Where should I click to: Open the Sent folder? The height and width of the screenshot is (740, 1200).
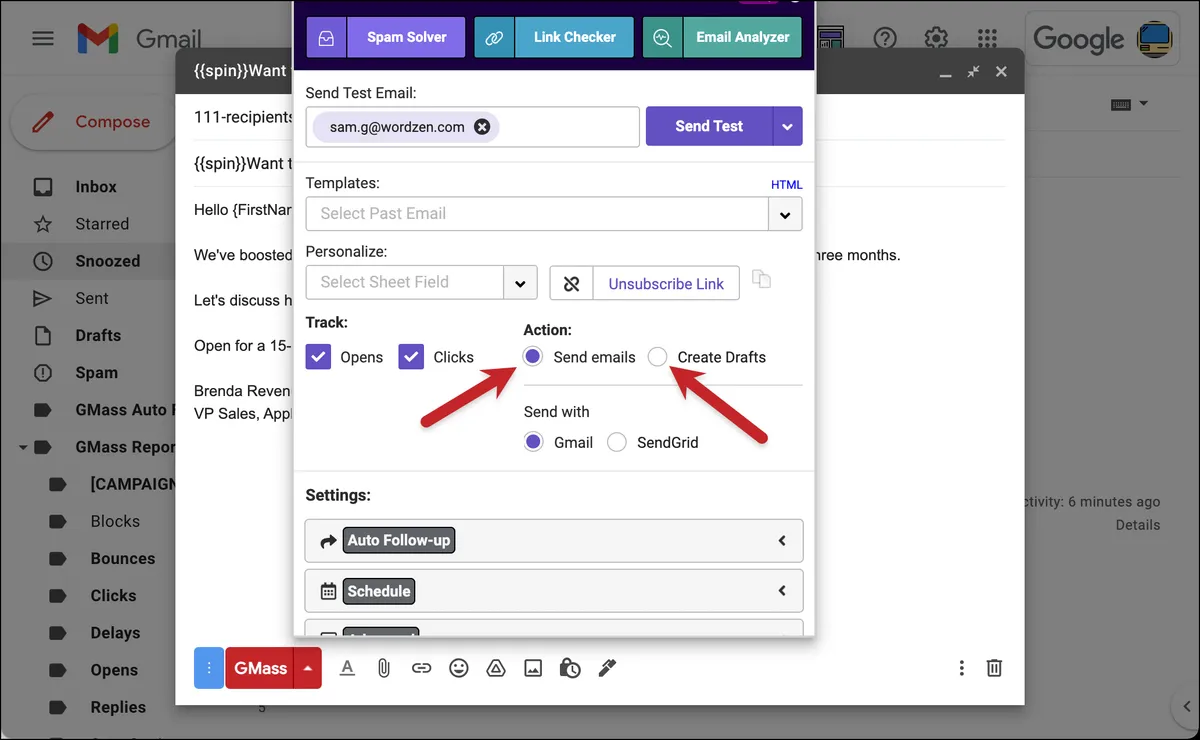tap(91, 298)
